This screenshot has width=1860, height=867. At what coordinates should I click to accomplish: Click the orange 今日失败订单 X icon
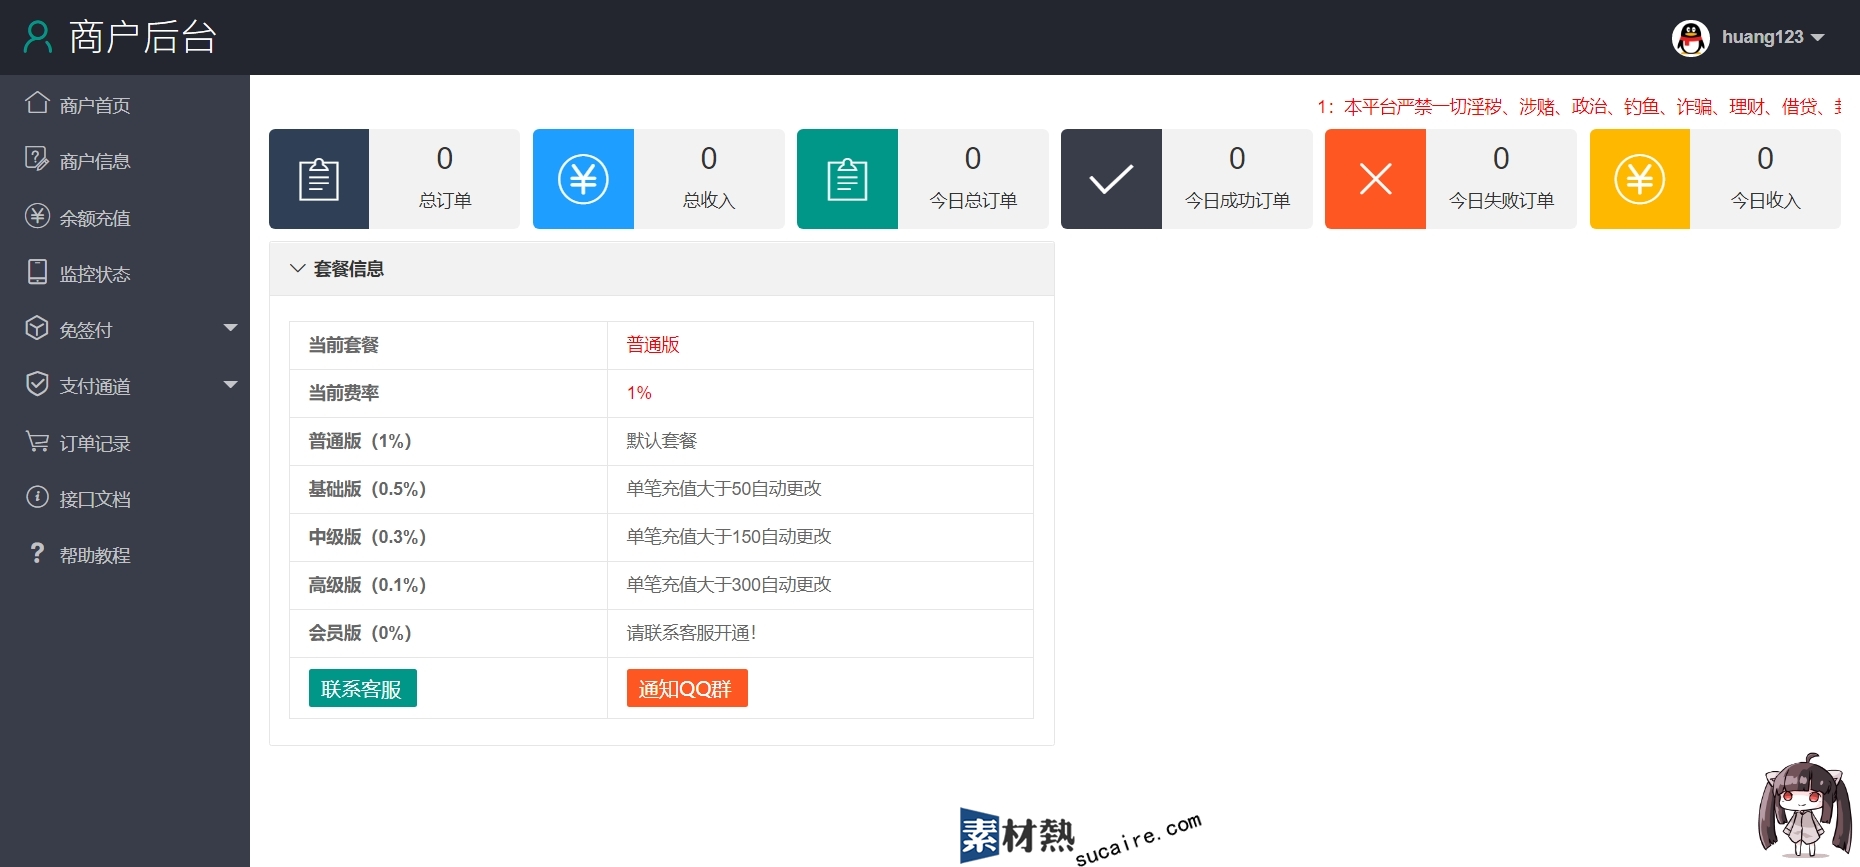(x=1375, y=179)
